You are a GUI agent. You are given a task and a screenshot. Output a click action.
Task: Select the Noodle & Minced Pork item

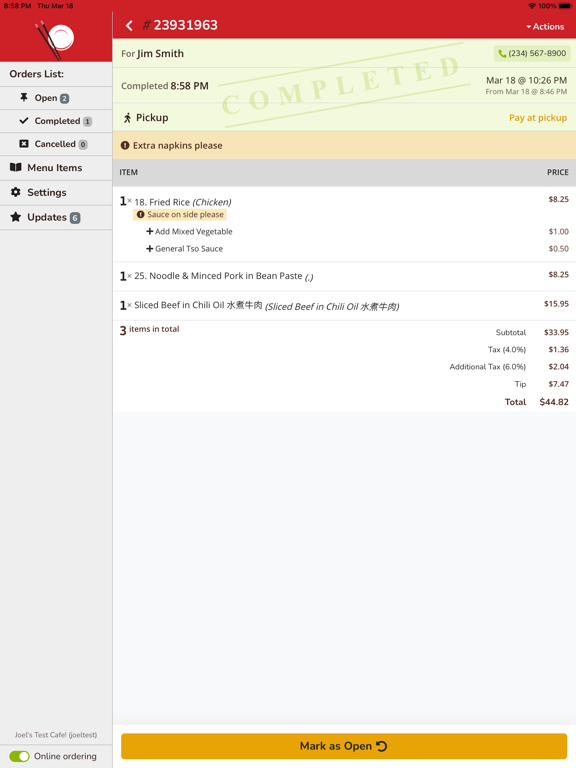pyautogui.click(x=344, y=276)
